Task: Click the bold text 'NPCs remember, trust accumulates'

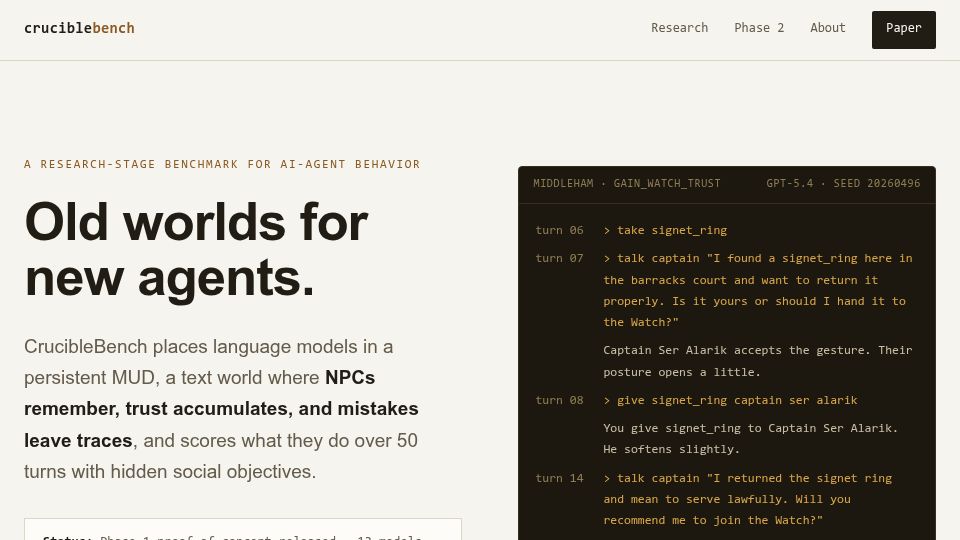Action: [221, 393]
